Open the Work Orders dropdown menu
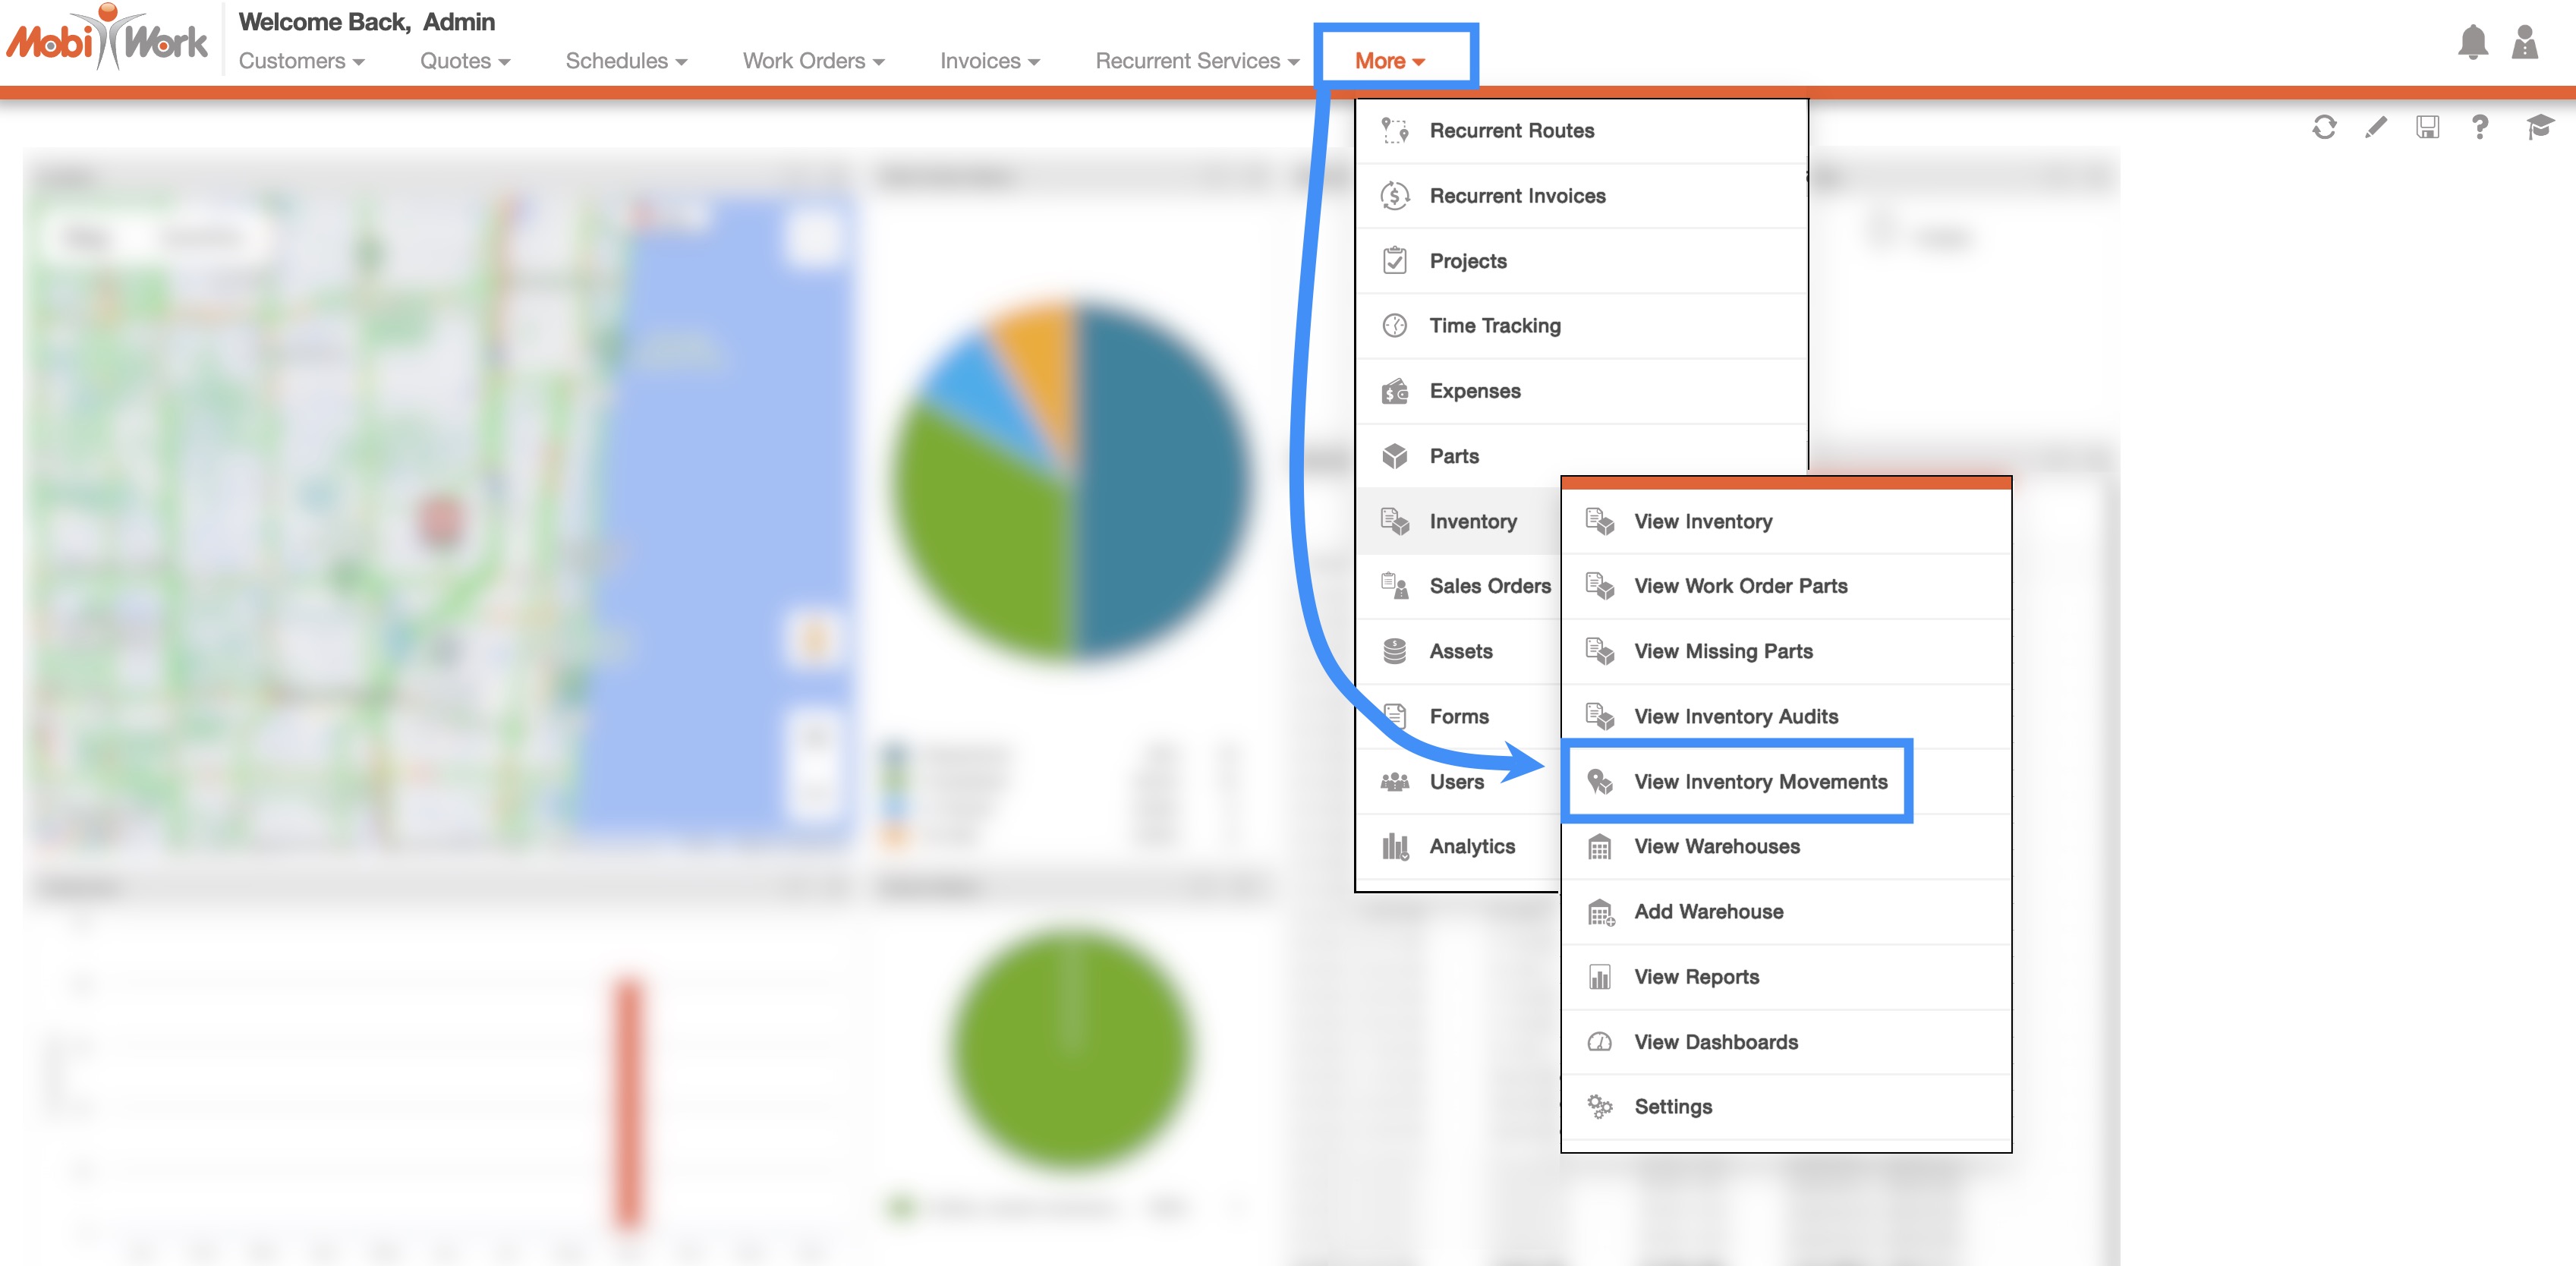Screen dimensions: 2576x1266 coord(813,61)
